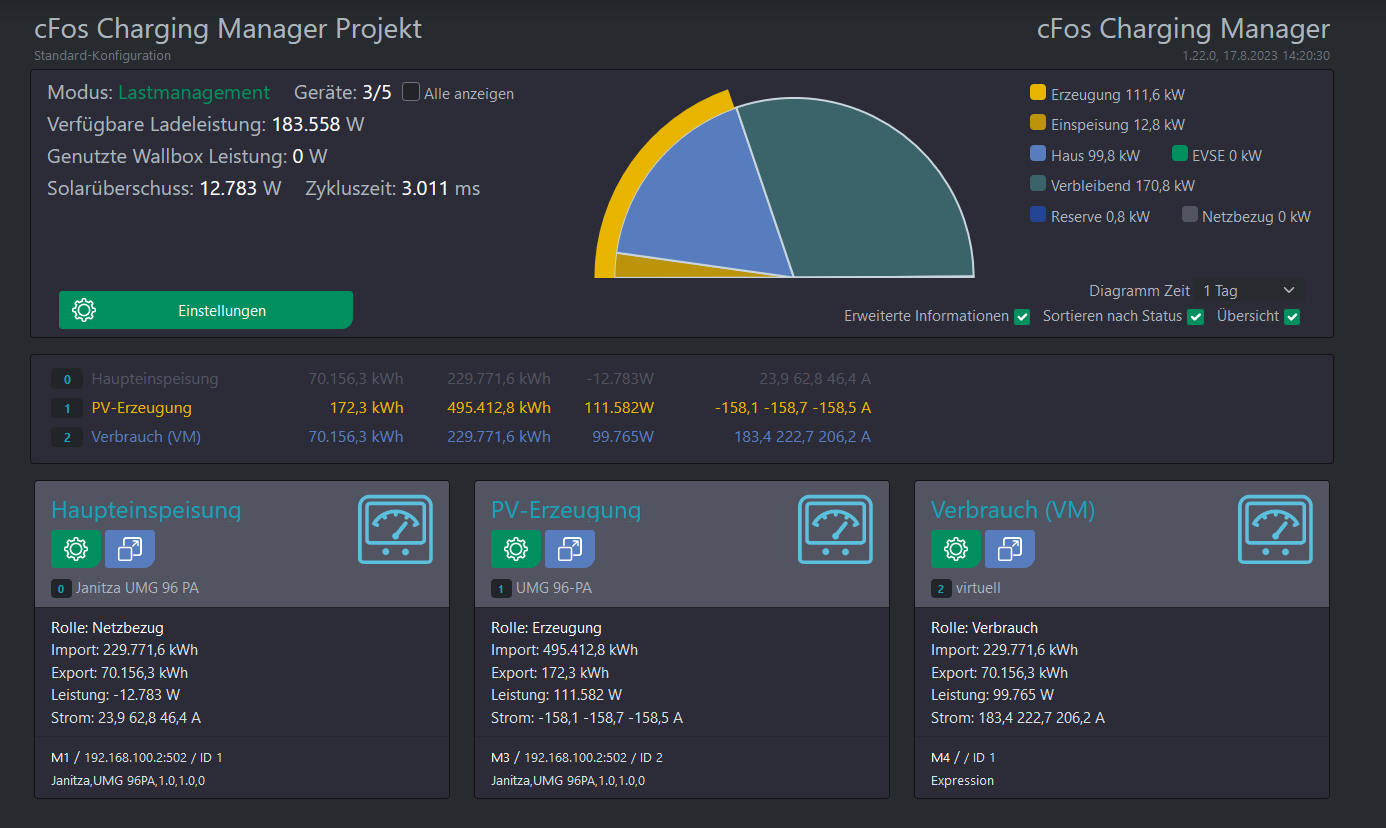Click the meter gauge icon on Haupteinspeisung

[395, 530]
